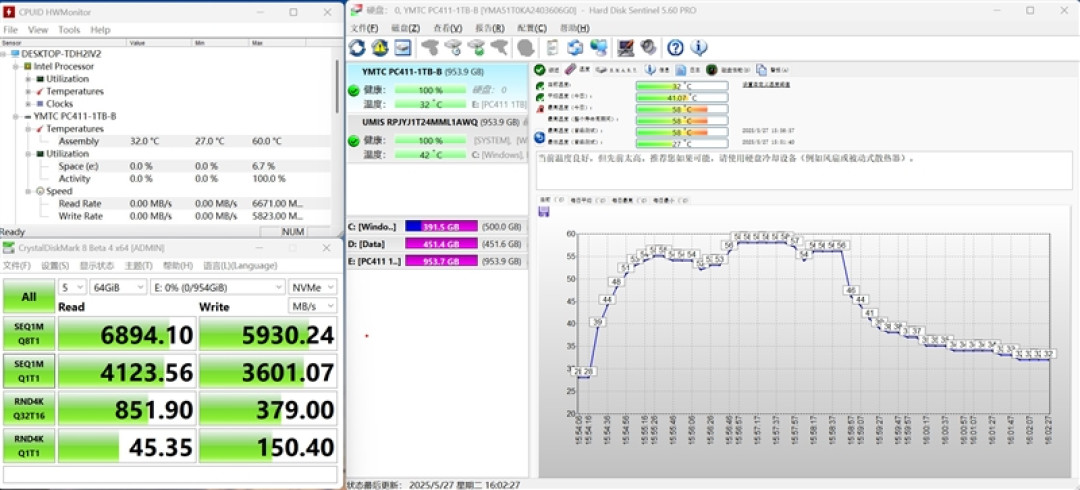Open File menu in HWMonitor

pos(10,30)
